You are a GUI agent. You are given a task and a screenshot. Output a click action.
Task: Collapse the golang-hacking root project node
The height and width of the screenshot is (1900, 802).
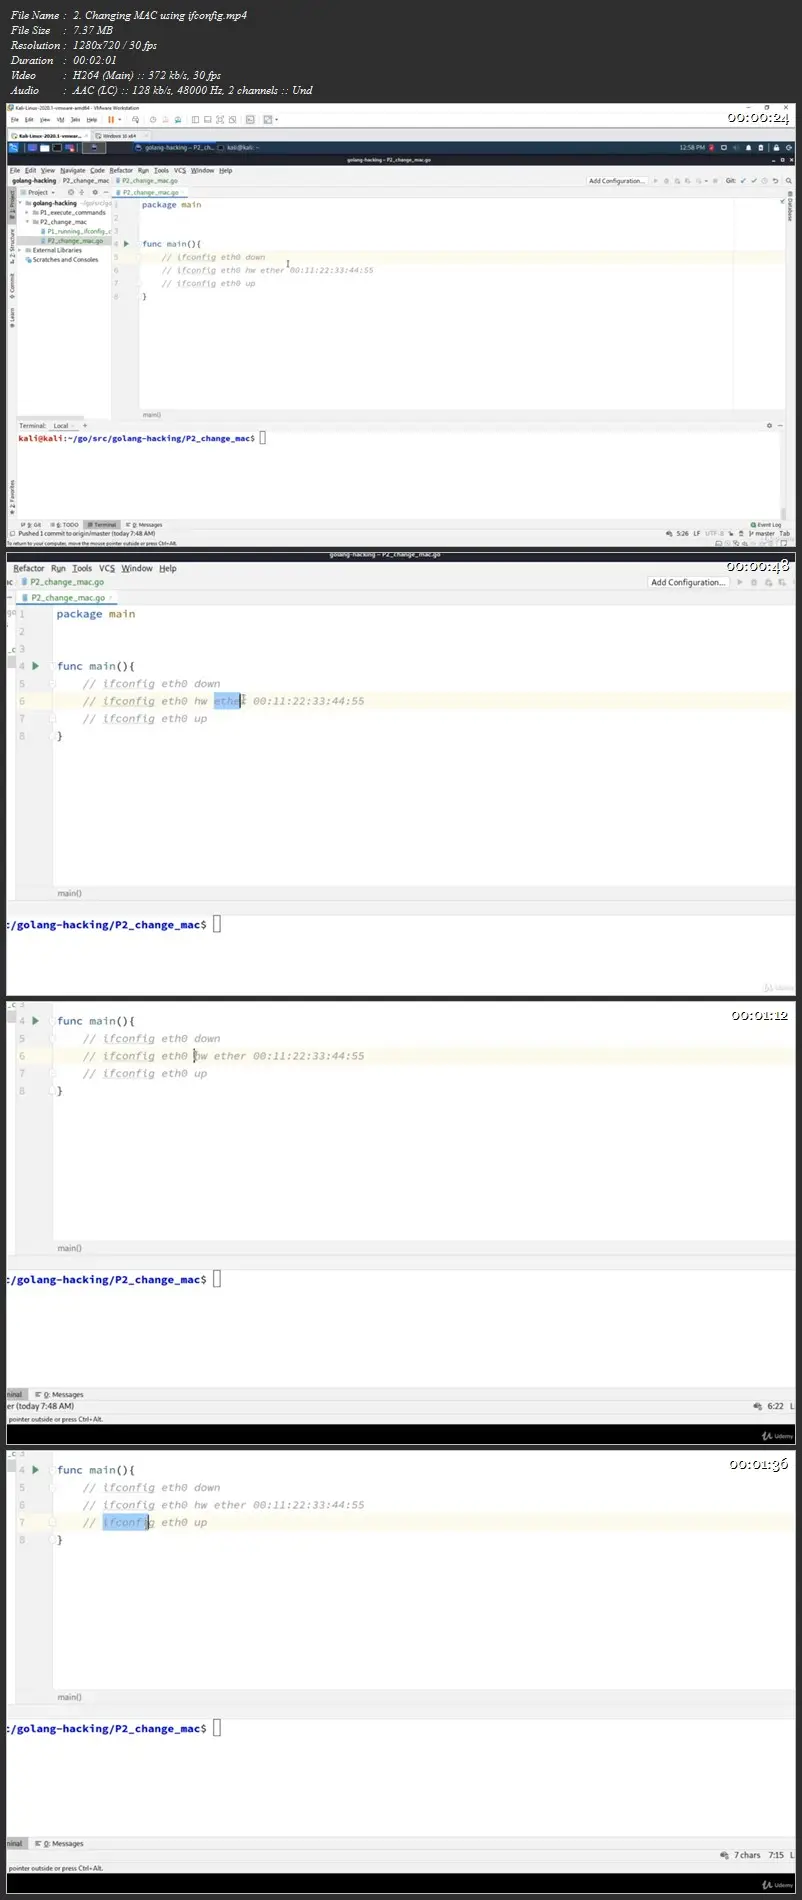pyautogui.click(x=20, y=203)
